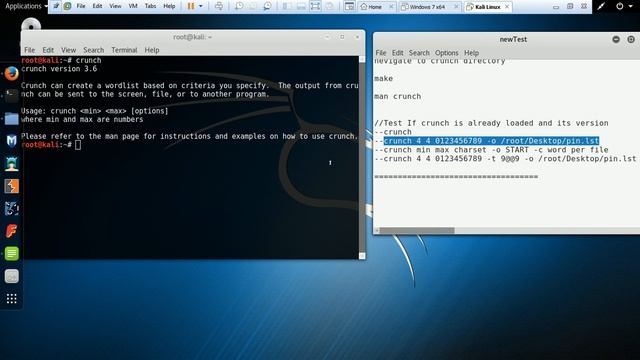Minimize the newTest window
The width and height of the screenshot is (640, 360).
616,39
